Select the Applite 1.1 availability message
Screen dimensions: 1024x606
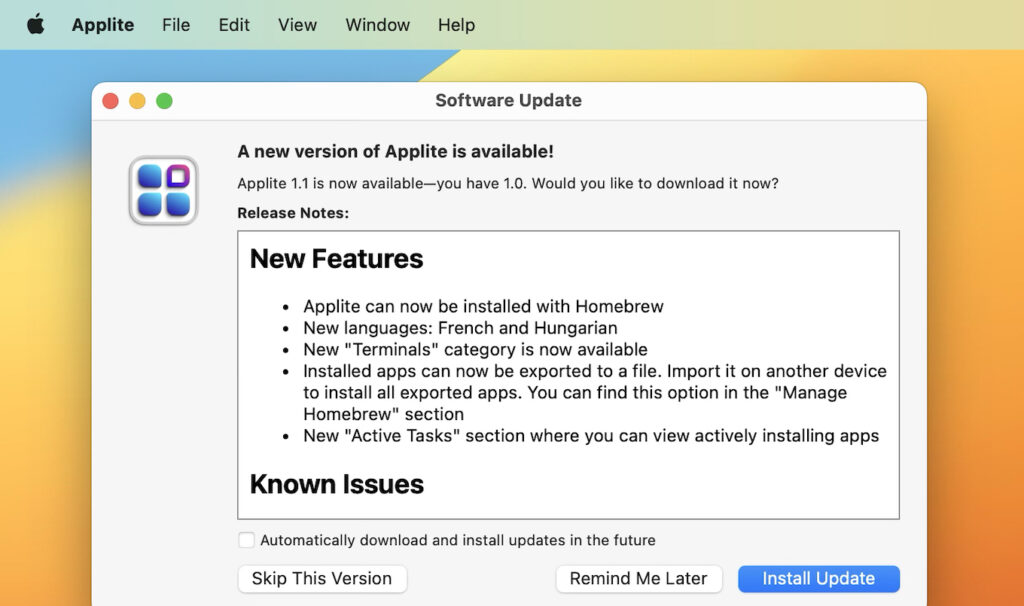507,184
